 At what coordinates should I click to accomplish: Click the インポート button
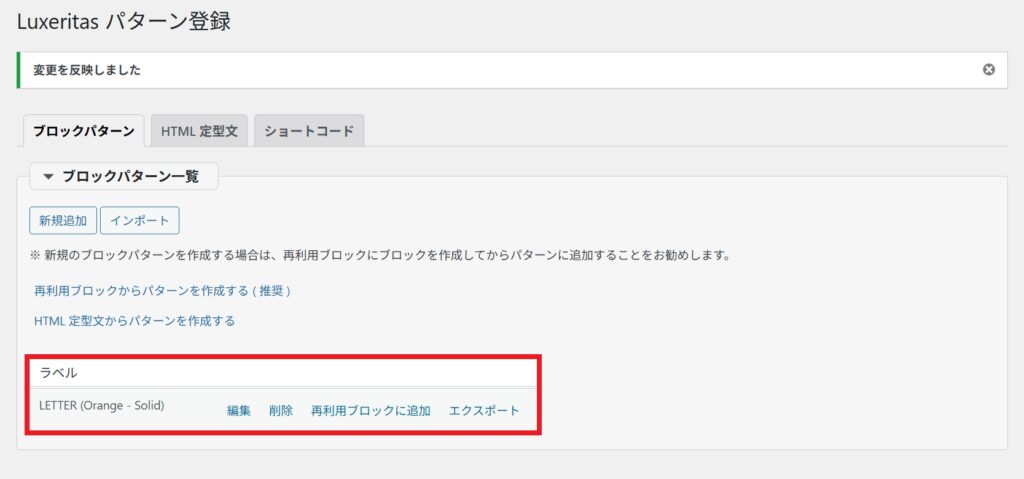pyautogui.click(x=140, y=220)
